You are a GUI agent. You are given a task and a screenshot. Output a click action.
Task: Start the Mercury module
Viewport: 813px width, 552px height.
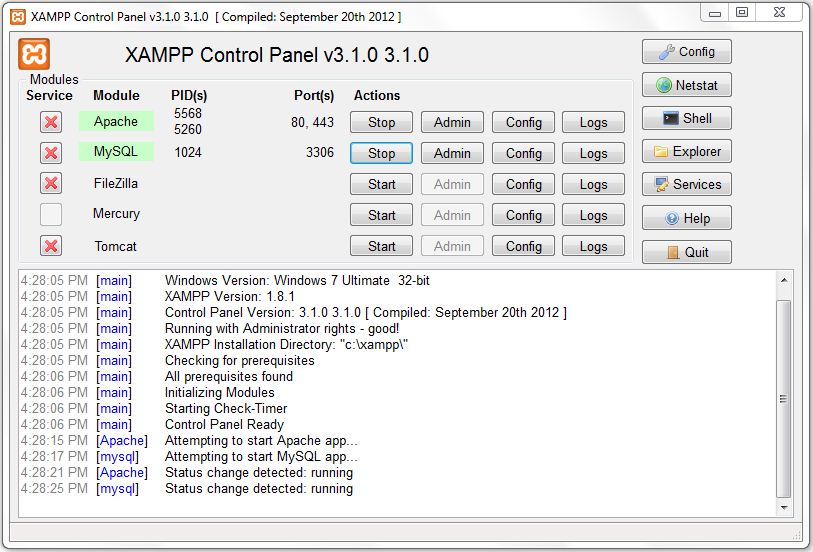pyautogui.click(x=381, y=215)
